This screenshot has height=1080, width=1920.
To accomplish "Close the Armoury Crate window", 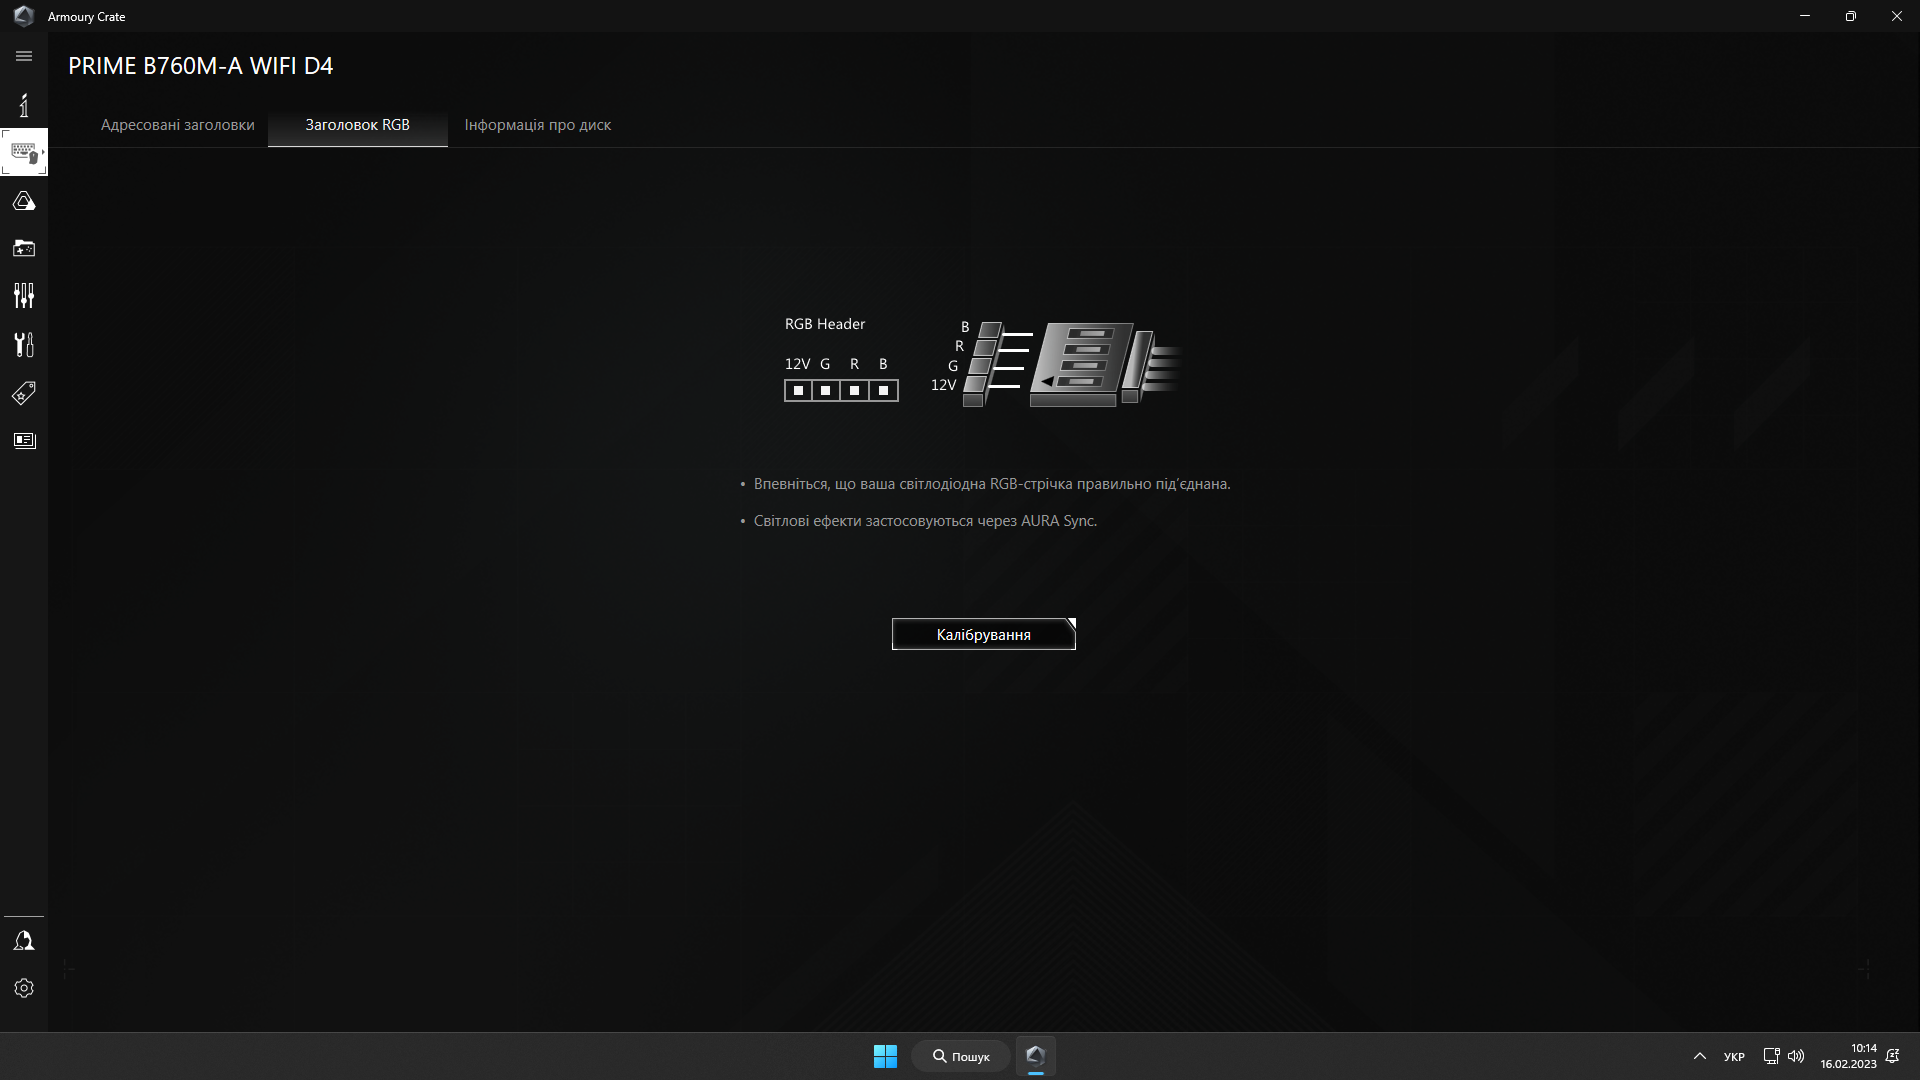I will (x=1897, y=16).
